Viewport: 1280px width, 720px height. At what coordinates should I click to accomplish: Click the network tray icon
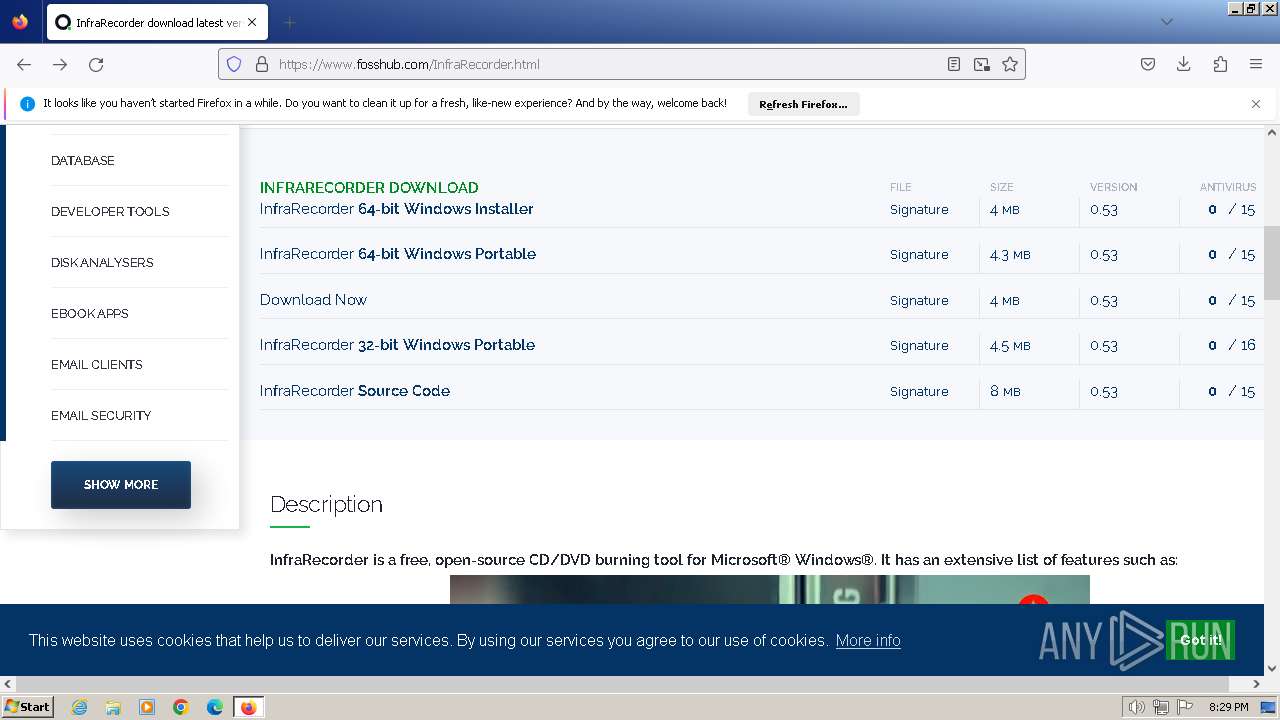click(x=1161, y=707)
